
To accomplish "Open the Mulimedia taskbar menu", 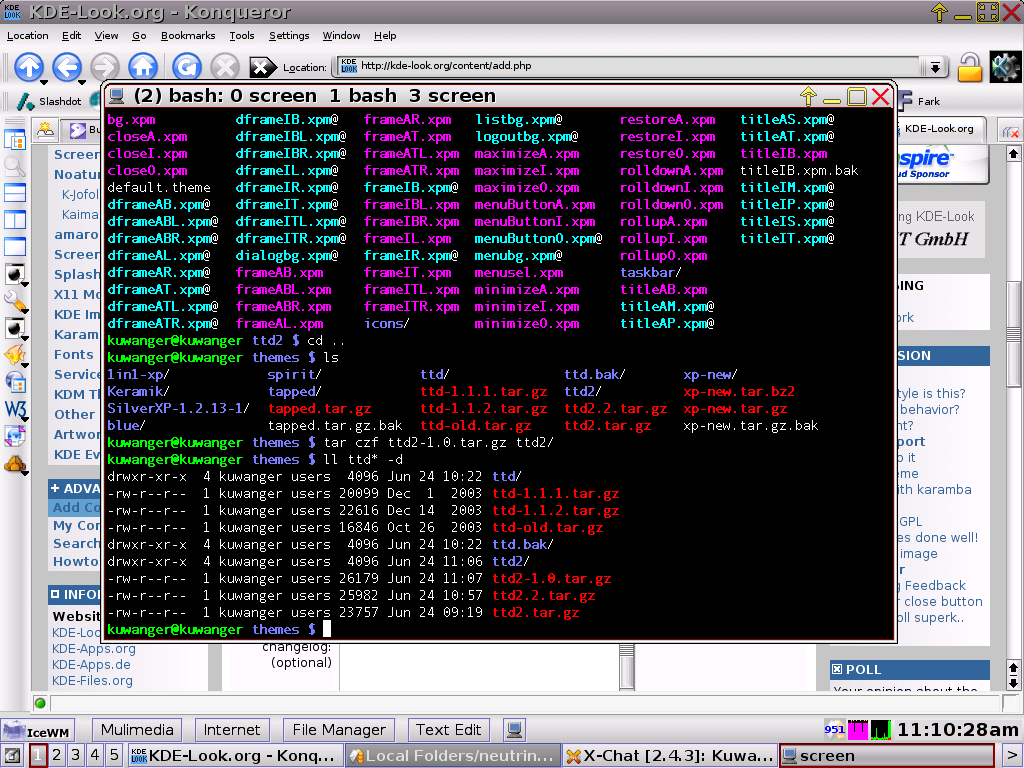I will point(137,729).
